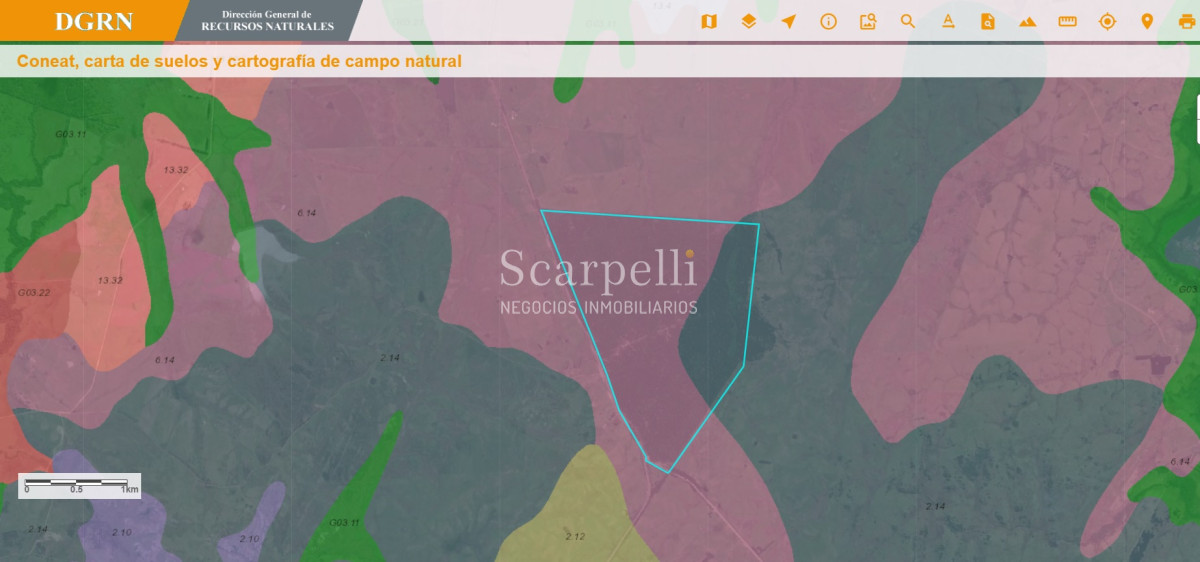Activate the information (i) tool
1200x562 pixels.
pos(828,21)
